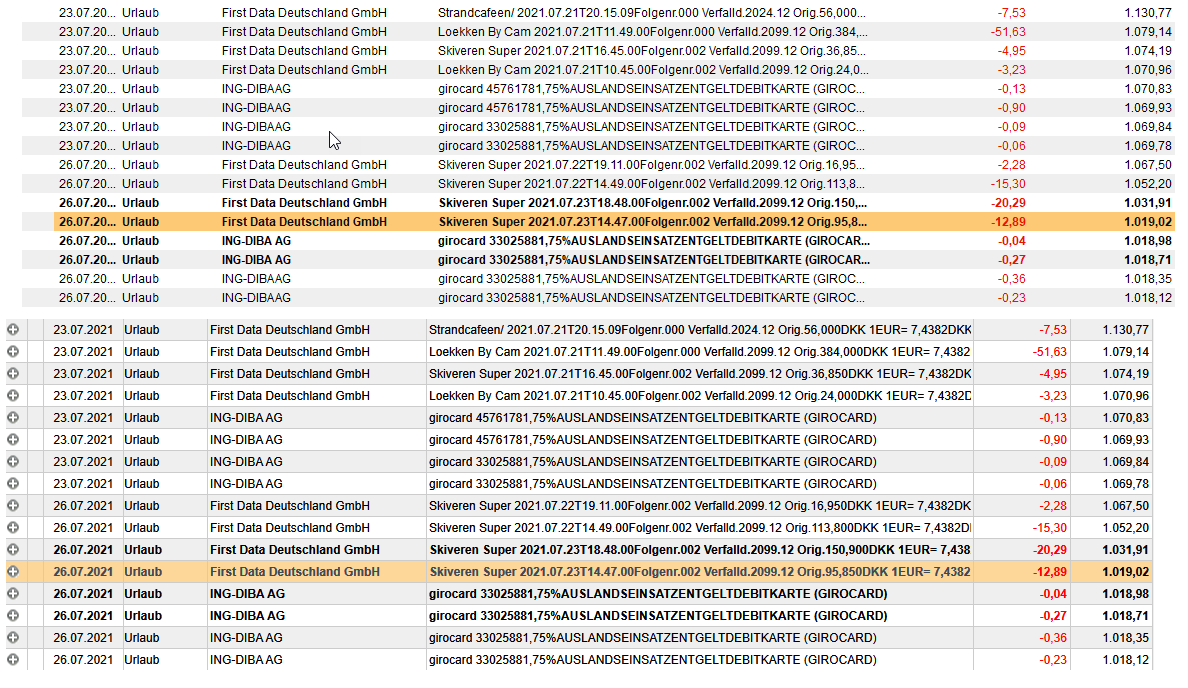
Task: Expand the Loekken By Cam row with amount -51,63
Action: click(x=13, y=352)
